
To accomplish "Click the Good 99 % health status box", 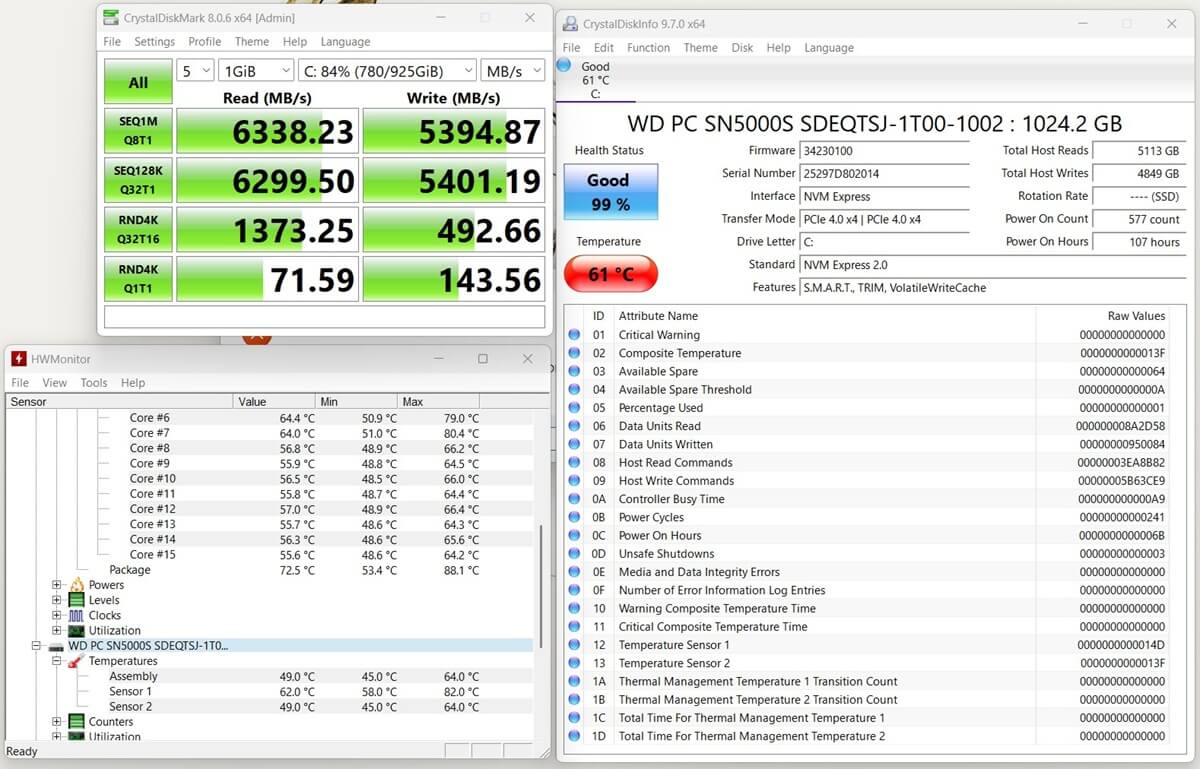I will pos(609,192).
